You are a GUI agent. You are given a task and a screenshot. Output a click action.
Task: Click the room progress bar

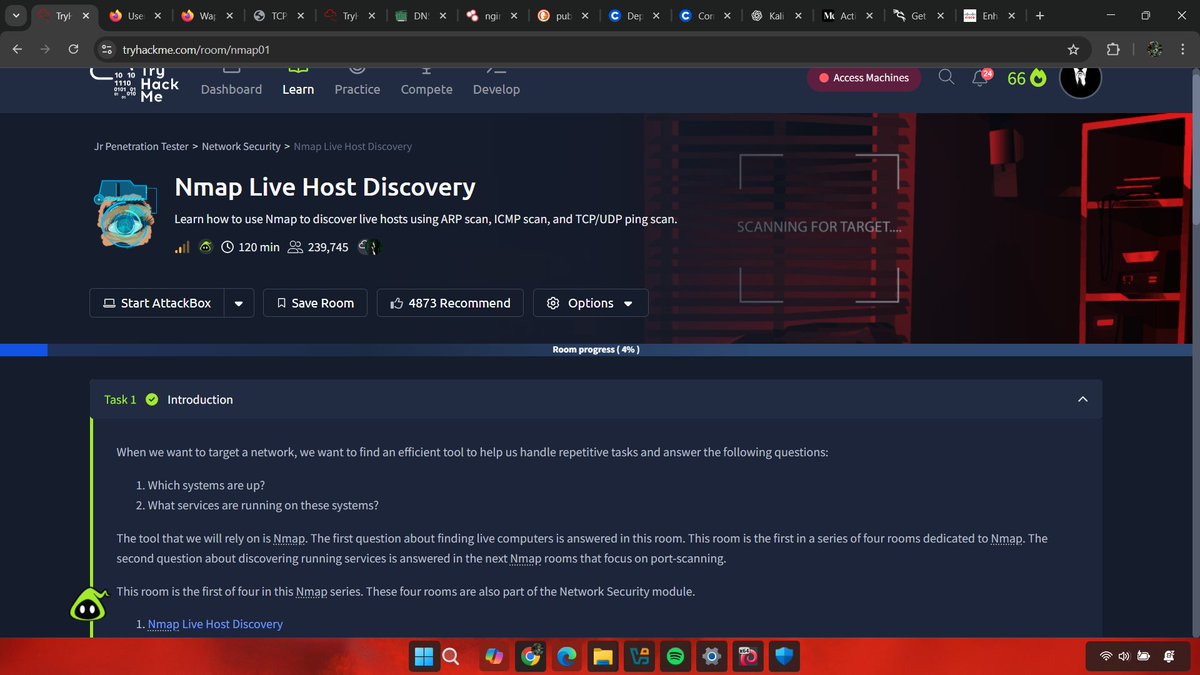point(595,350)
